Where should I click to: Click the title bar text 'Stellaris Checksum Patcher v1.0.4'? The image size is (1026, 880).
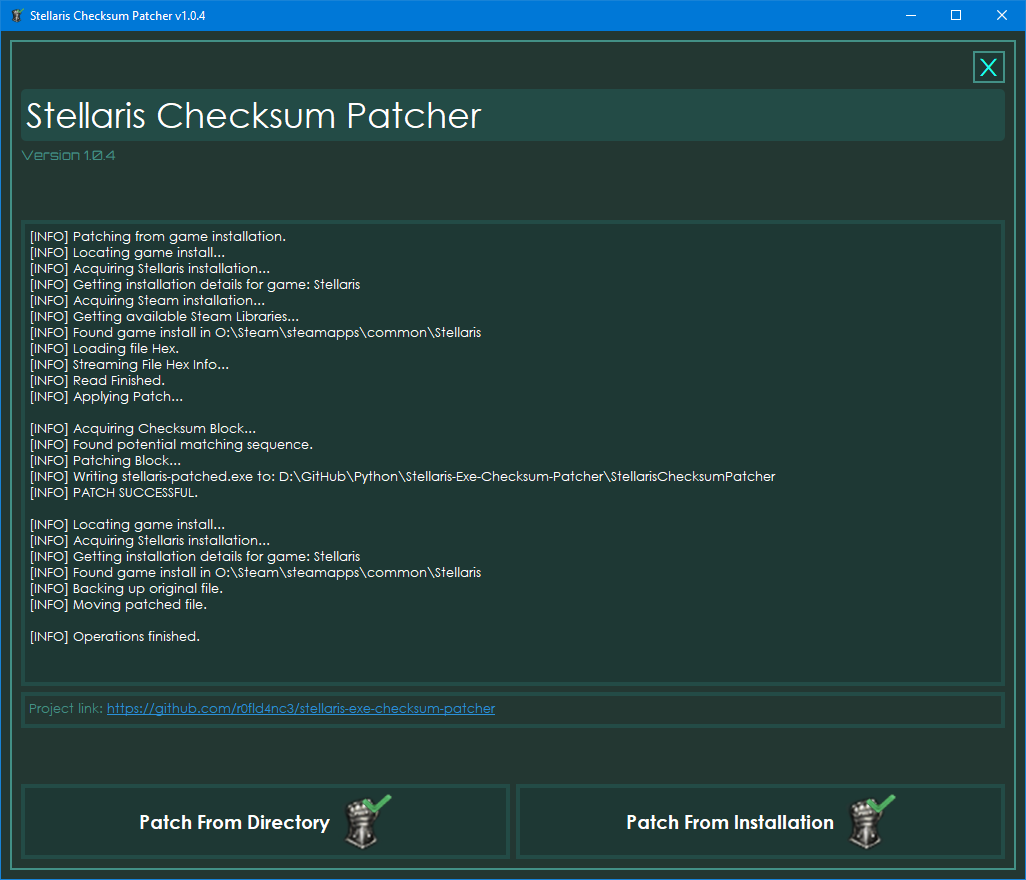point(118,16)
